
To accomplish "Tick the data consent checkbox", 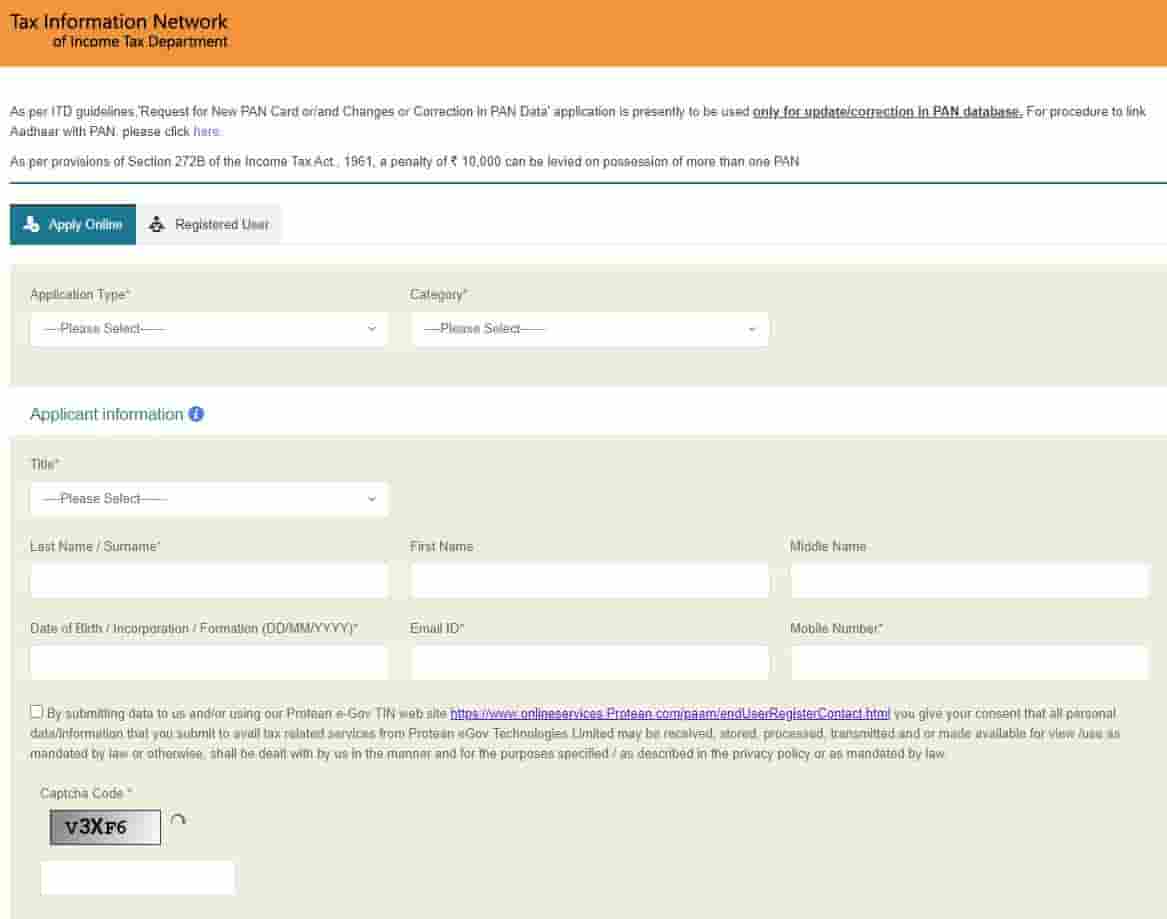I will [x=37, y=712].
